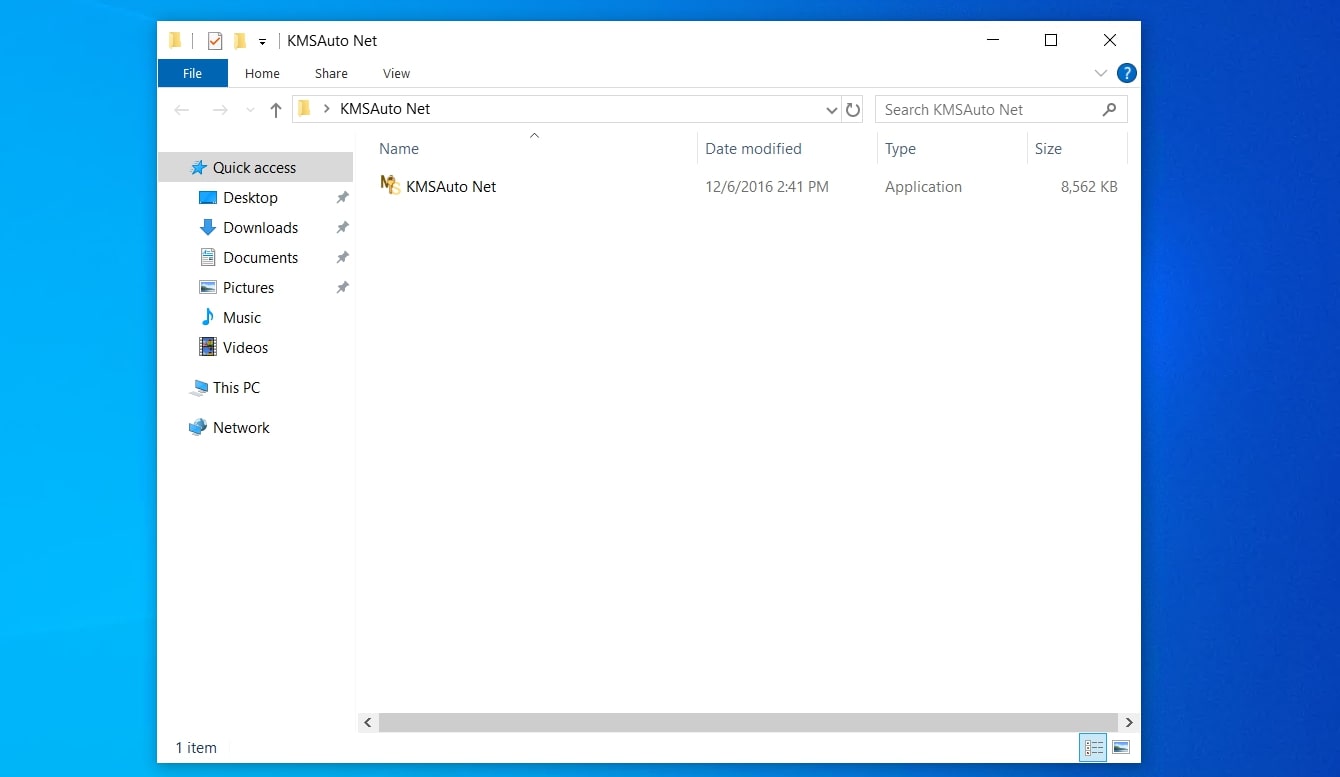Sort by the Date modified column
This screenshot has height=777, width=1340.
[x=753, y=149]
